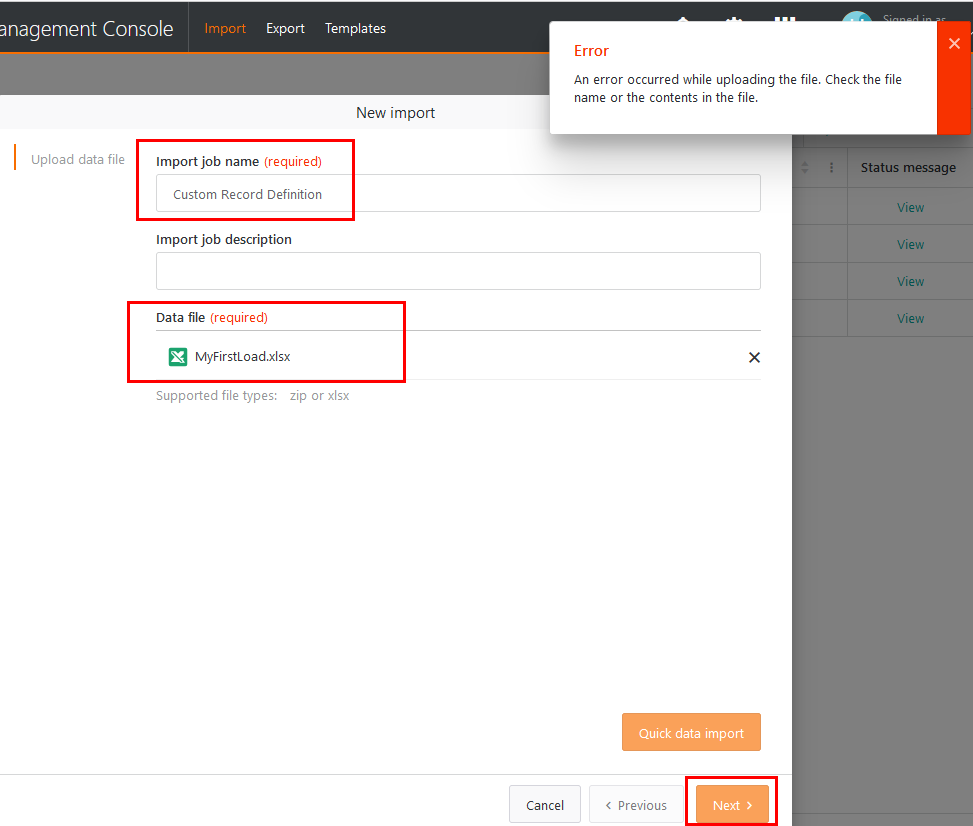The image size is (973, 826).
Task: Sort the column using the sort arrows
Action: point(805,168)
